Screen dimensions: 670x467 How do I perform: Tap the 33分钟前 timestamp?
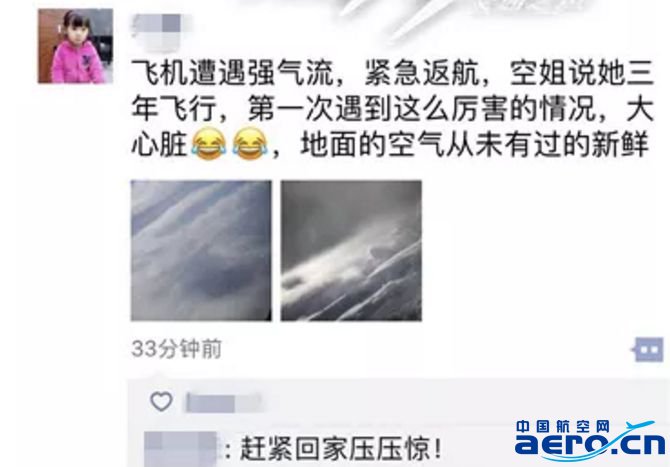(176, 349)
